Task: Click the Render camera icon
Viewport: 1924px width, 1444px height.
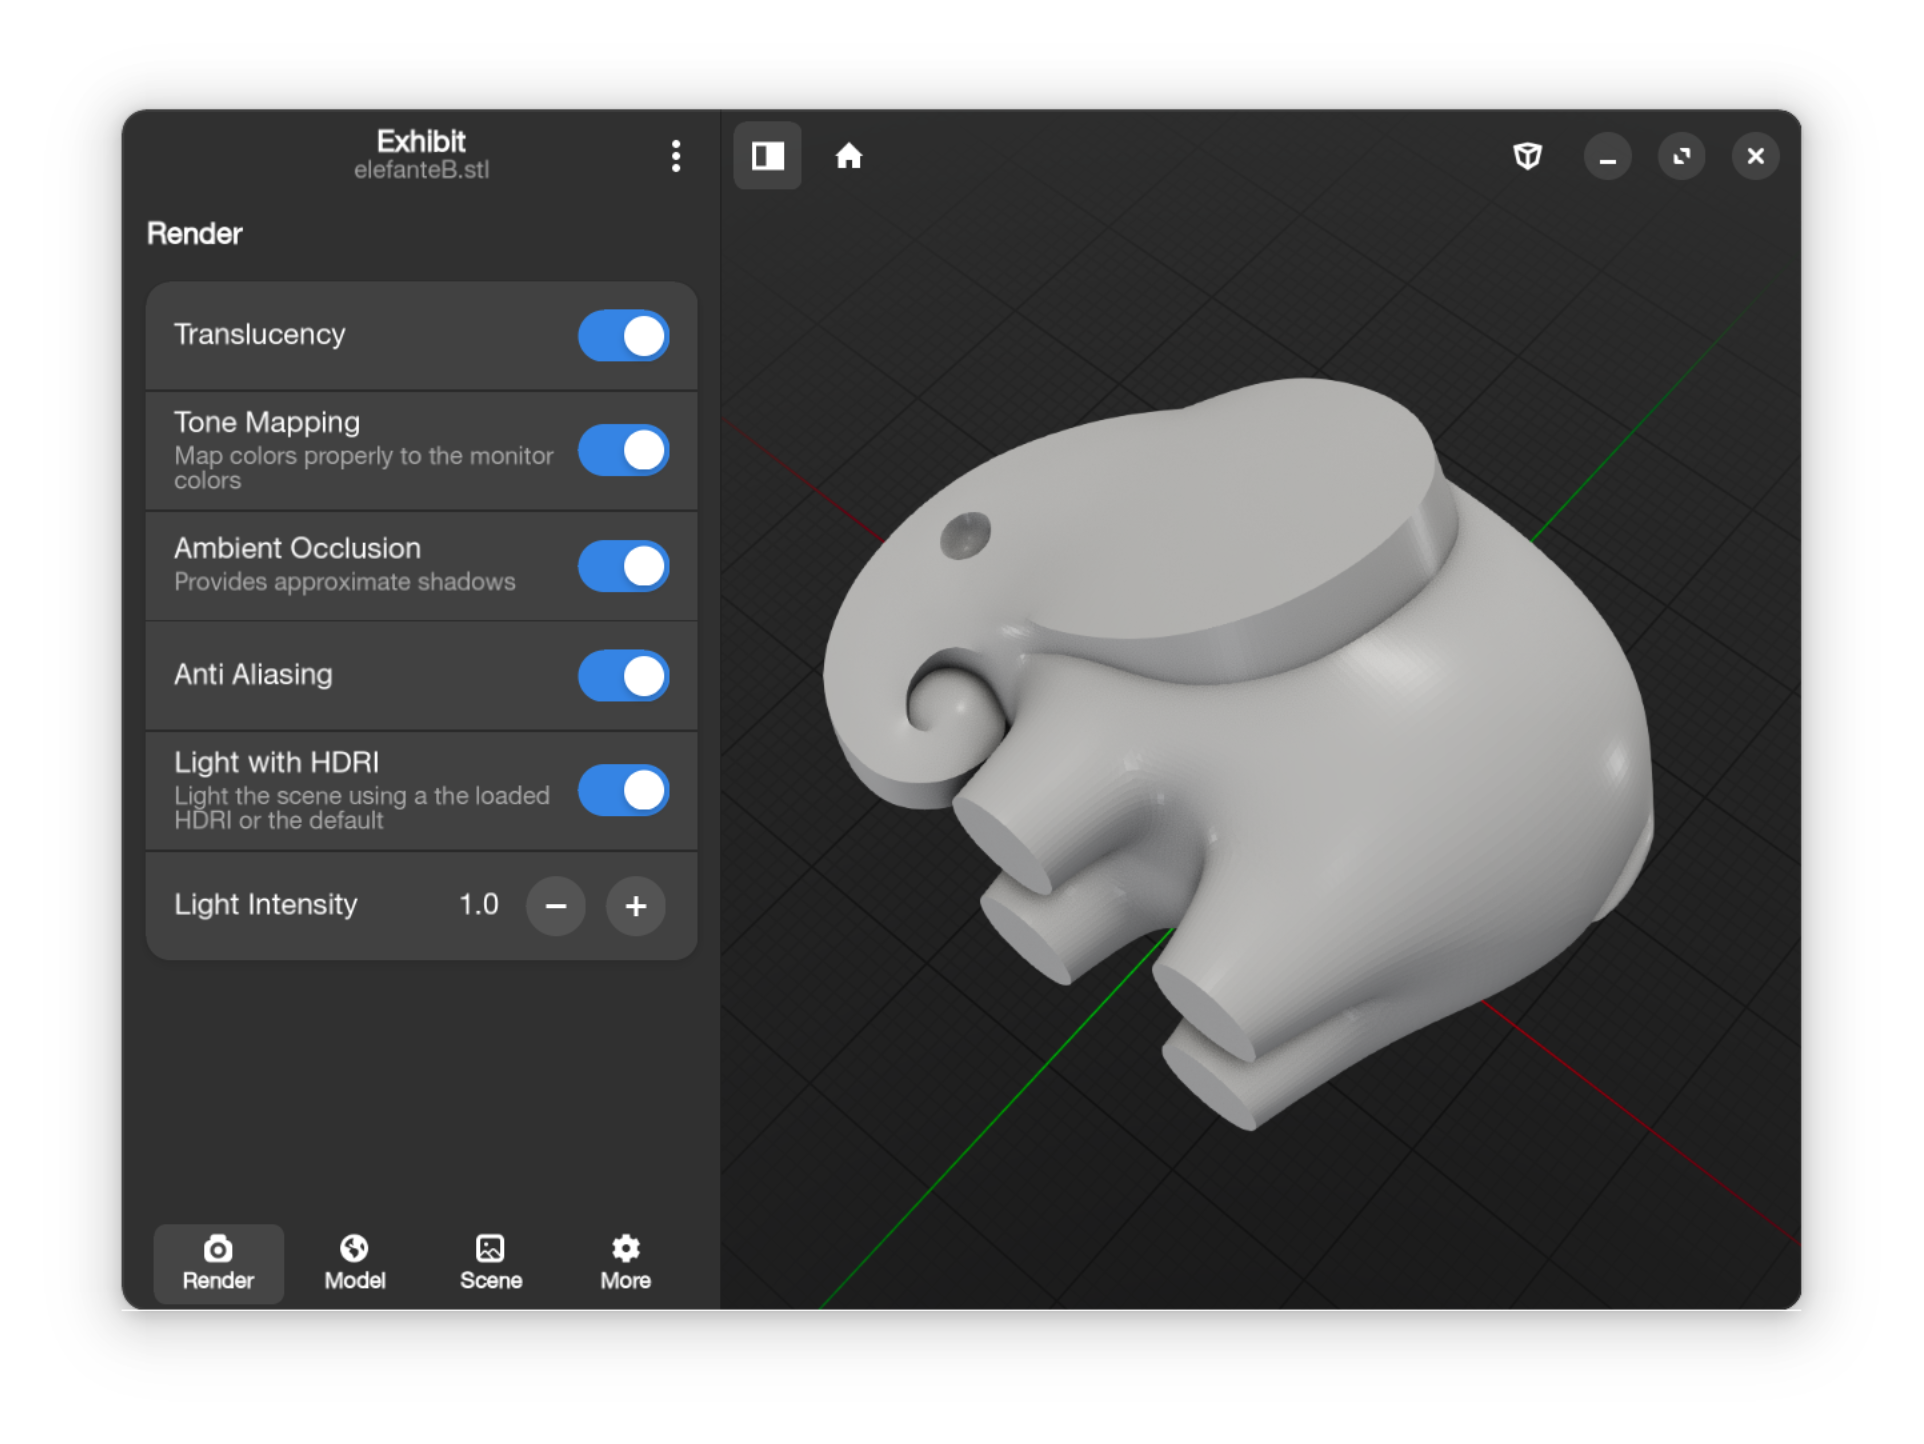Action: tap(218, 1248)
